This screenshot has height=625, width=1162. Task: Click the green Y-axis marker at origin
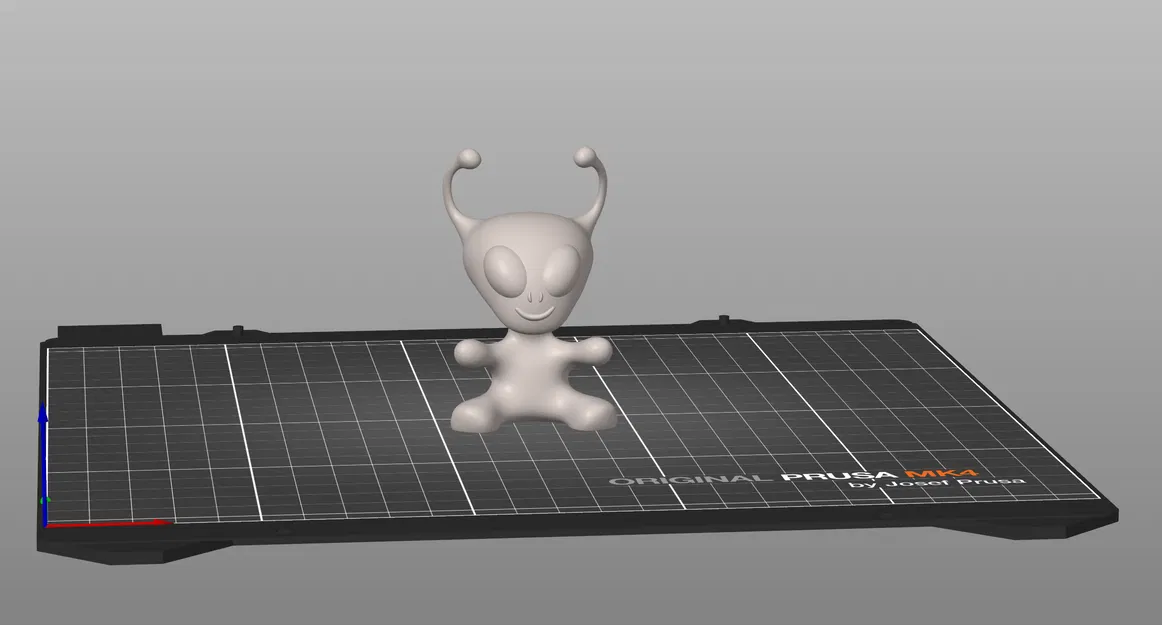[x=44, y=500]
